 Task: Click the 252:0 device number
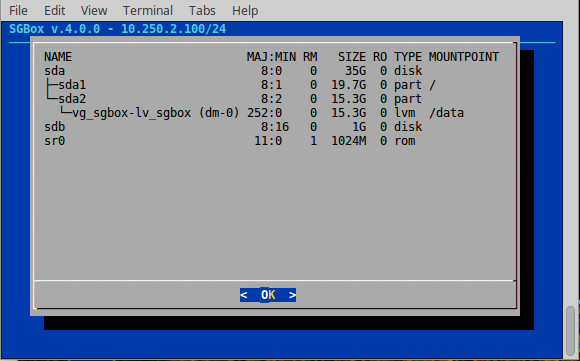tap(264, 113)
